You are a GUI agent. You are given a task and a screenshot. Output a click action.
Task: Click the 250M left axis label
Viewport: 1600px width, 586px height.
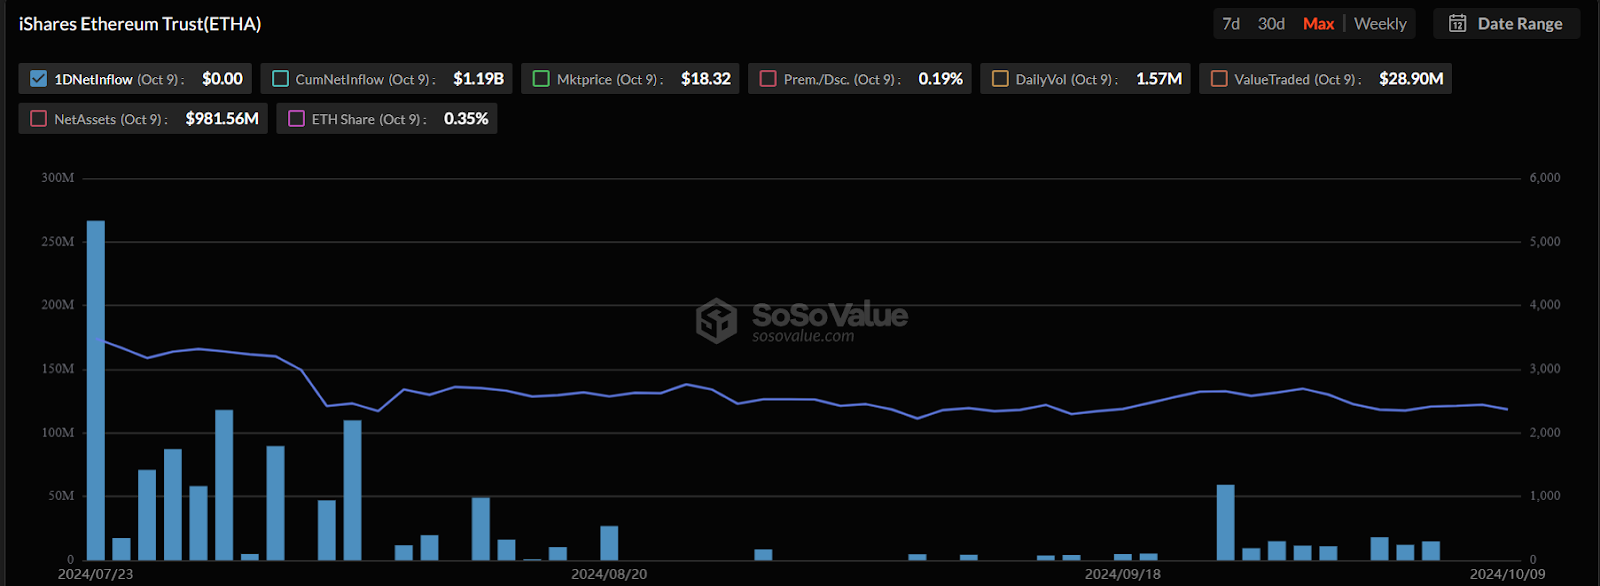tap(57, 242)
